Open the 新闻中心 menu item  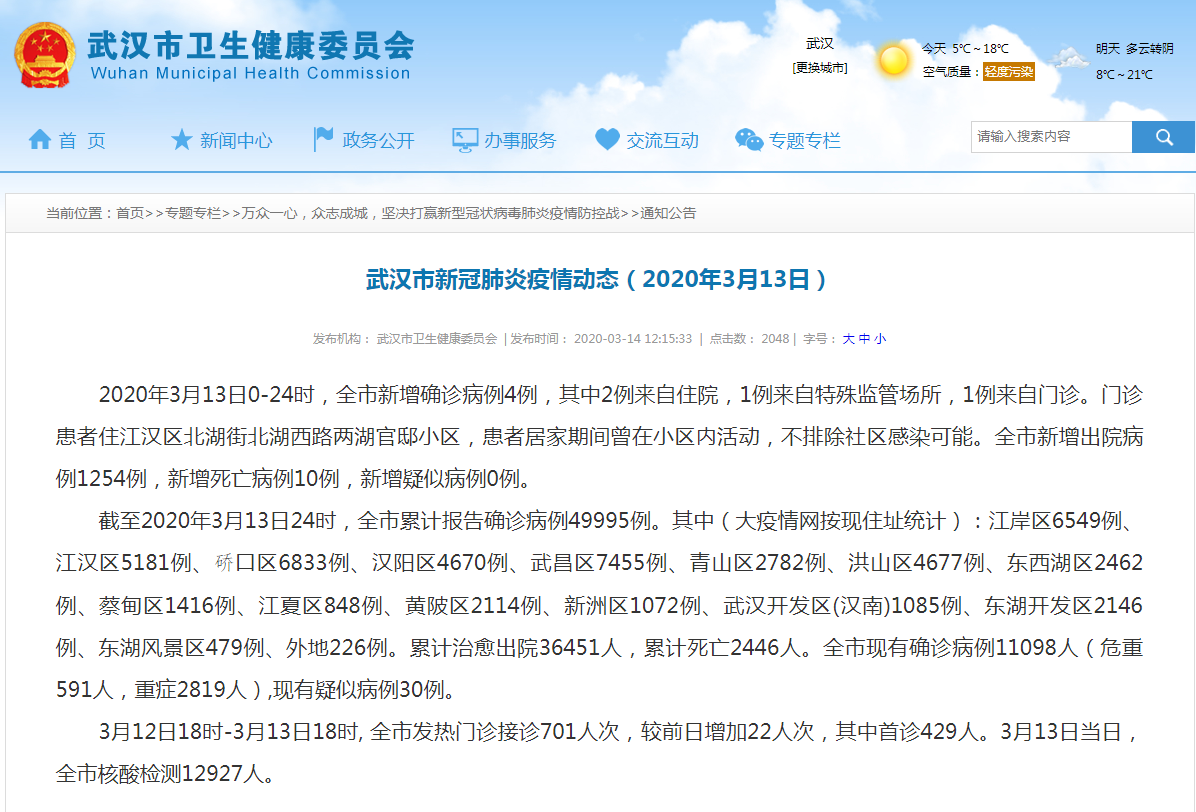[x=236, y=141]
